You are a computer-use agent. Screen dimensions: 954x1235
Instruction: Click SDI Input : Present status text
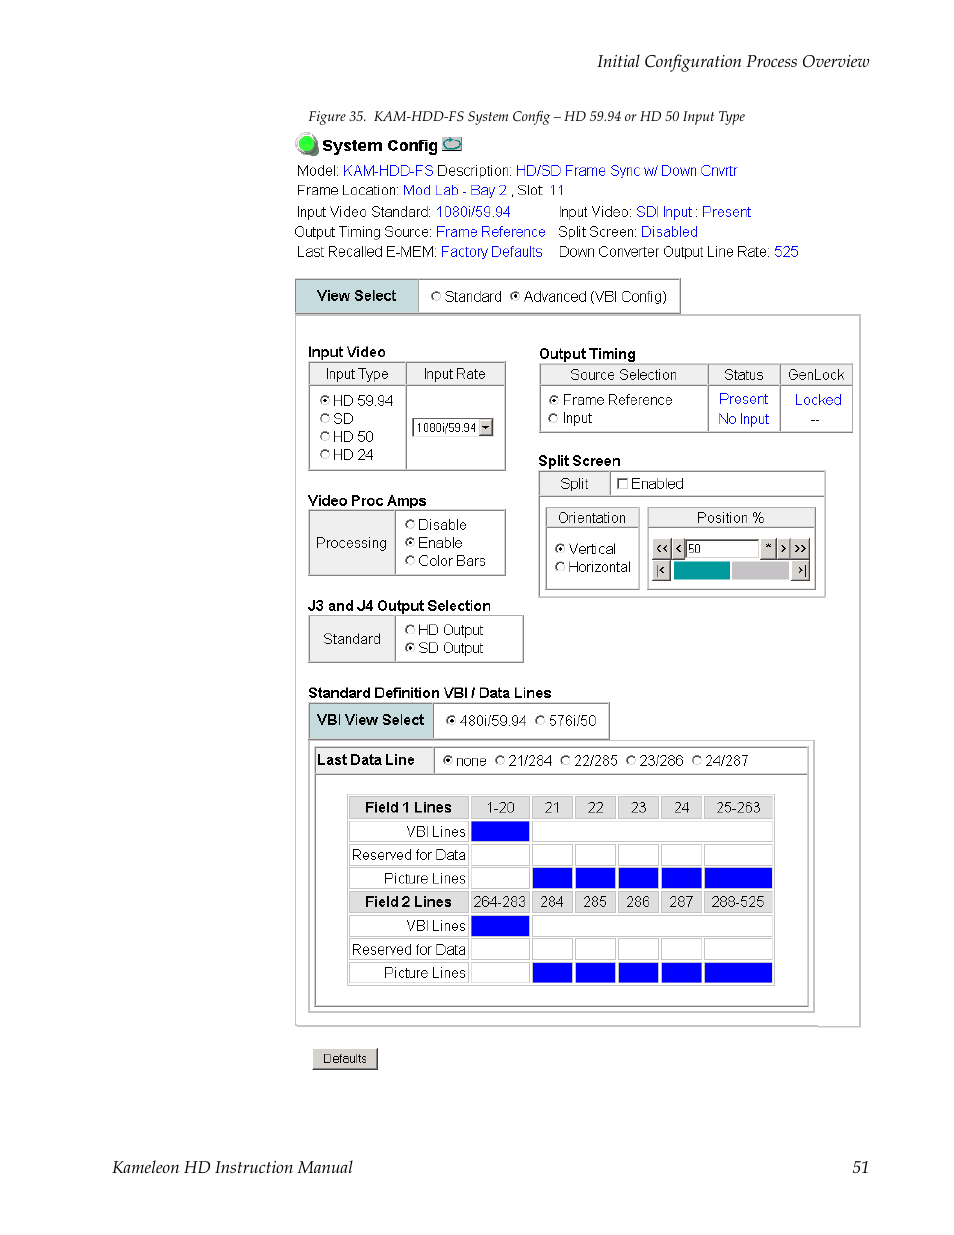coord(694,212)
